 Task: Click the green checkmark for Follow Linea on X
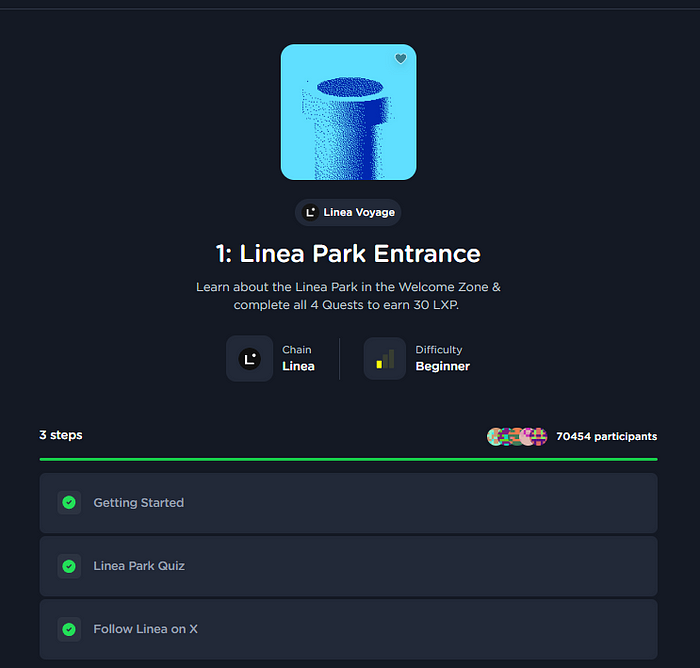click(x=69, y=630)
